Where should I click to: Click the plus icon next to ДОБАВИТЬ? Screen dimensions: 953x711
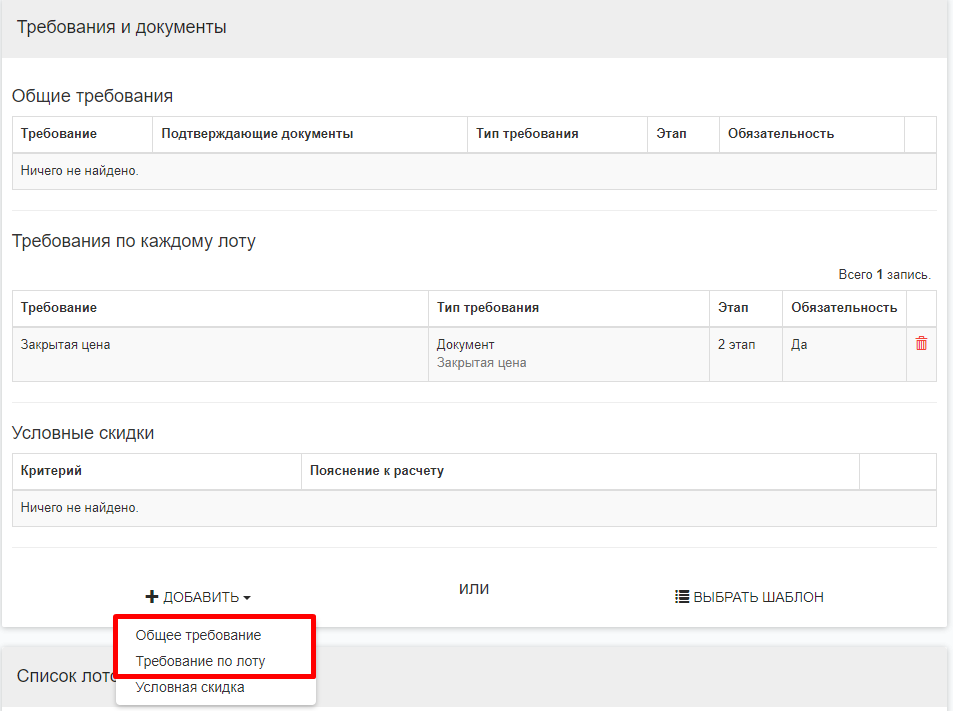[152, 597]
